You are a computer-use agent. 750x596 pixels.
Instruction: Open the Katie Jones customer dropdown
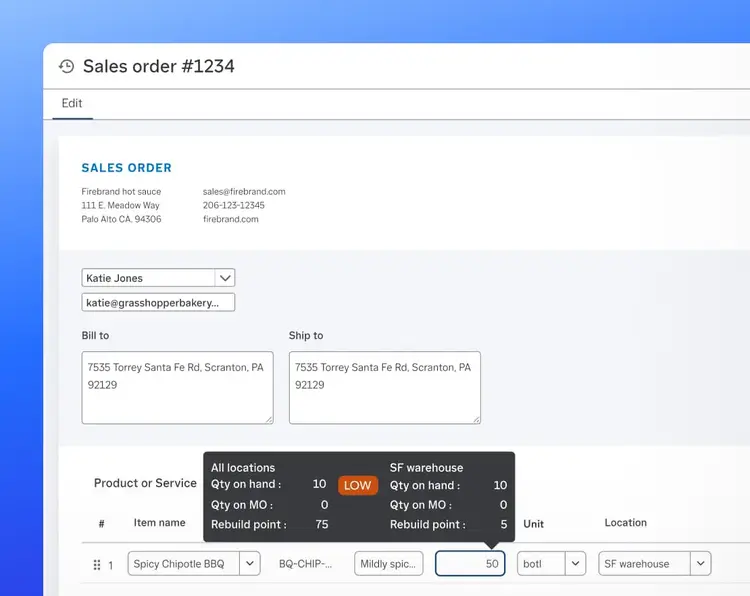pos(225,278)
